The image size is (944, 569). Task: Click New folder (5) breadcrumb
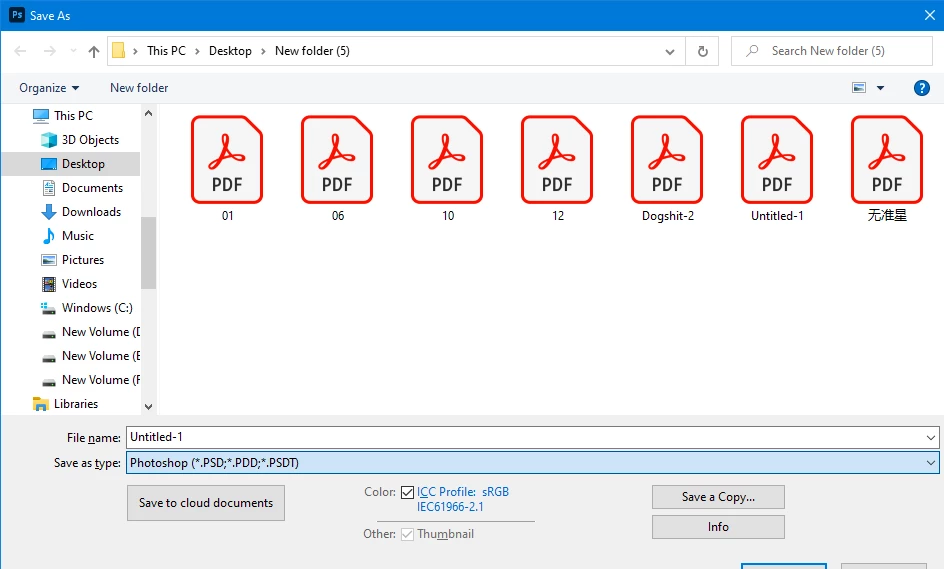[312, 51]
